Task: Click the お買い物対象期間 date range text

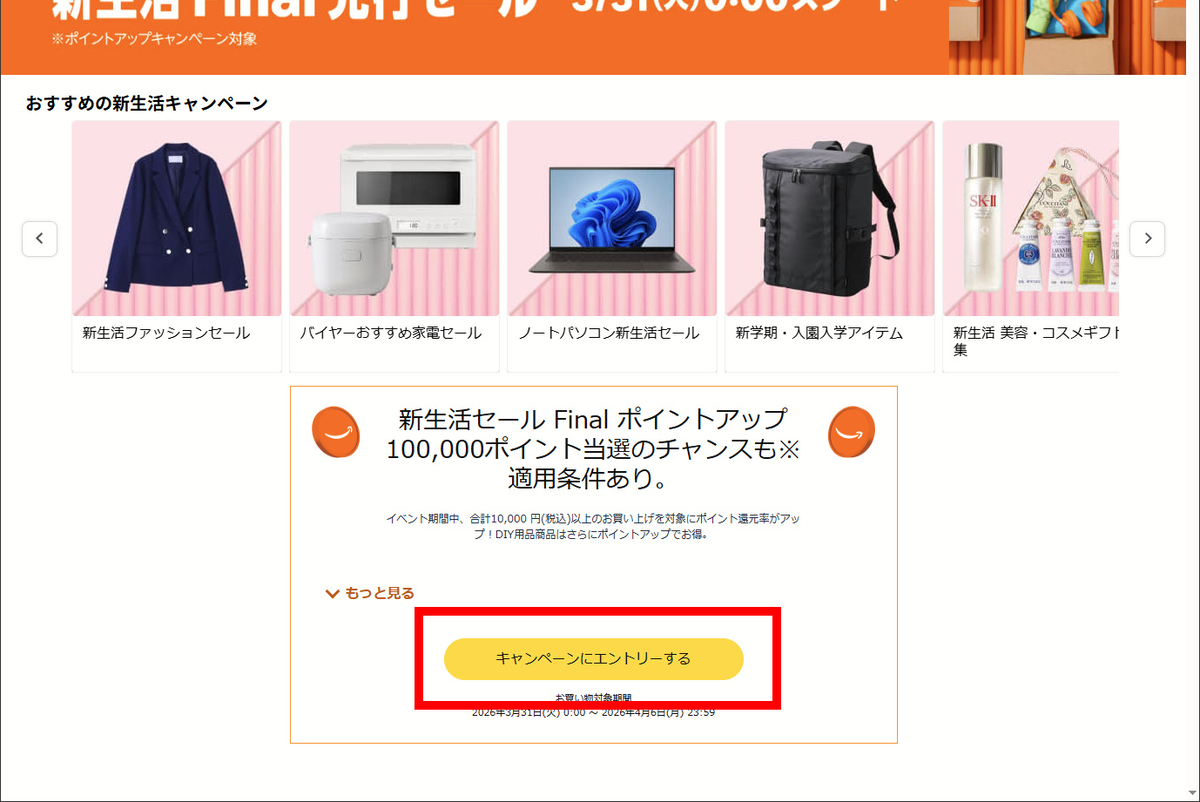Action: (x=594, y=705)
